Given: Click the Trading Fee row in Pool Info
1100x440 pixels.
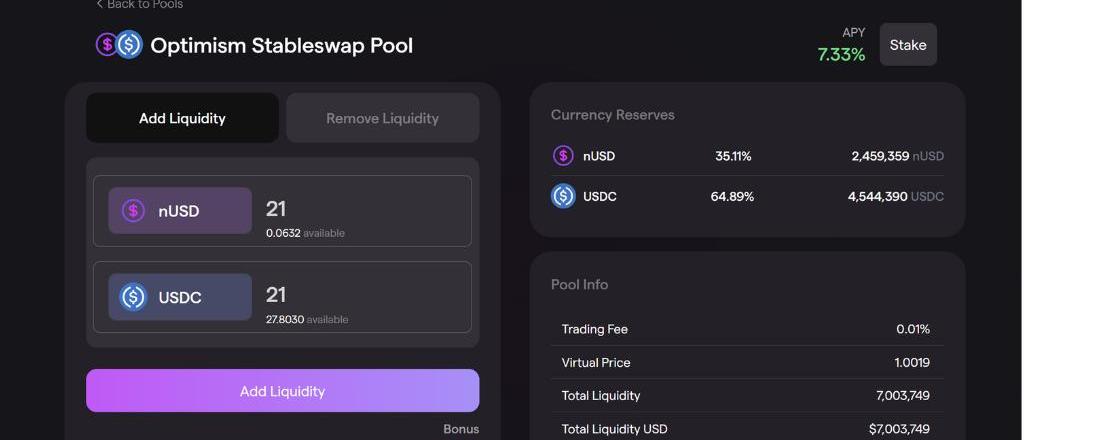Looking at the screenshot, I should (x=745, y=329).
